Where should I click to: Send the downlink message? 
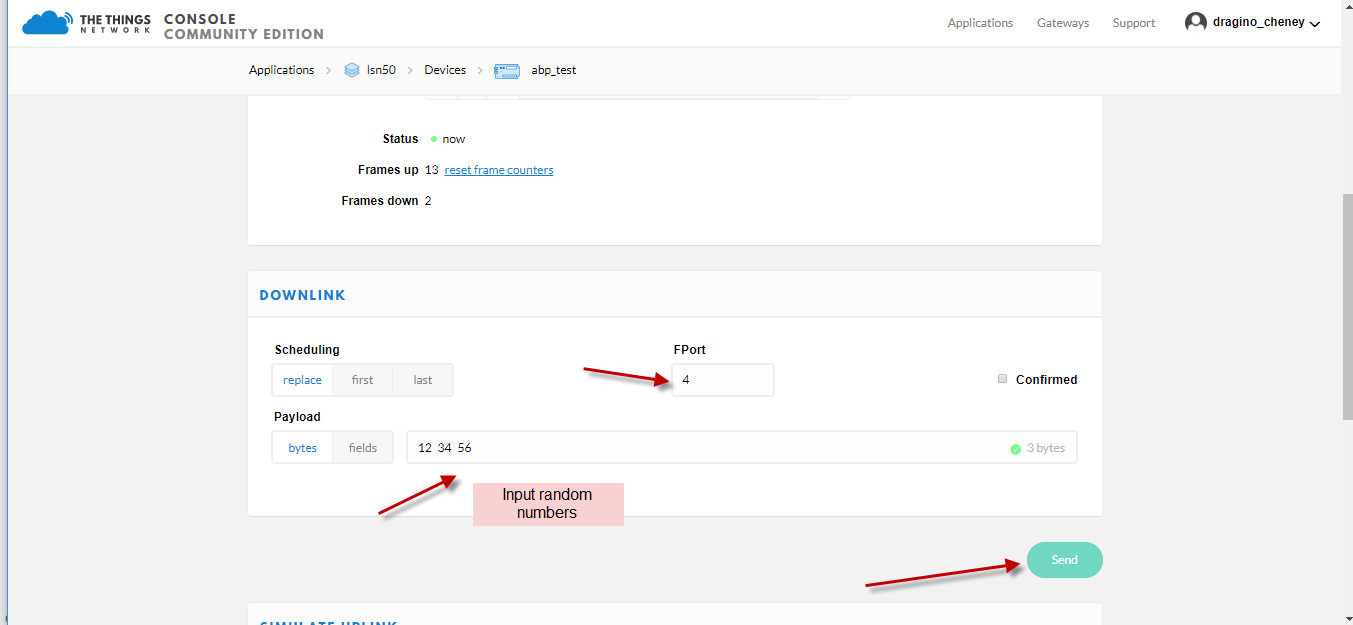pyautogui.click(x=1065, y=560)
